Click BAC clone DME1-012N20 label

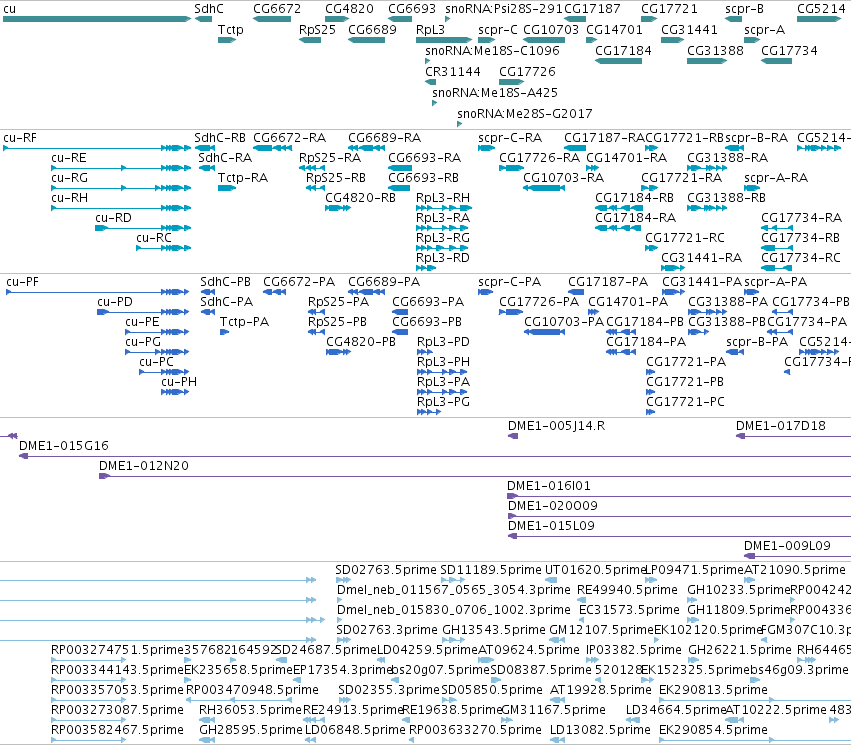[144, 466]
